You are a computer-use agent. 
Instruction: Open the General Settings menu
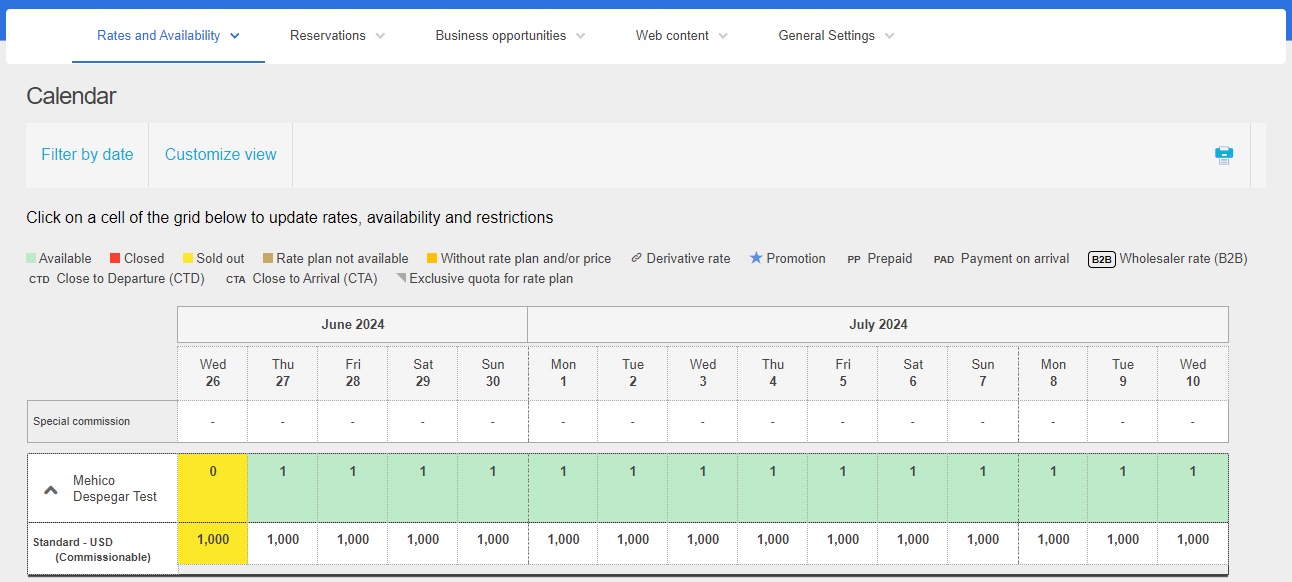pos(836,36)
